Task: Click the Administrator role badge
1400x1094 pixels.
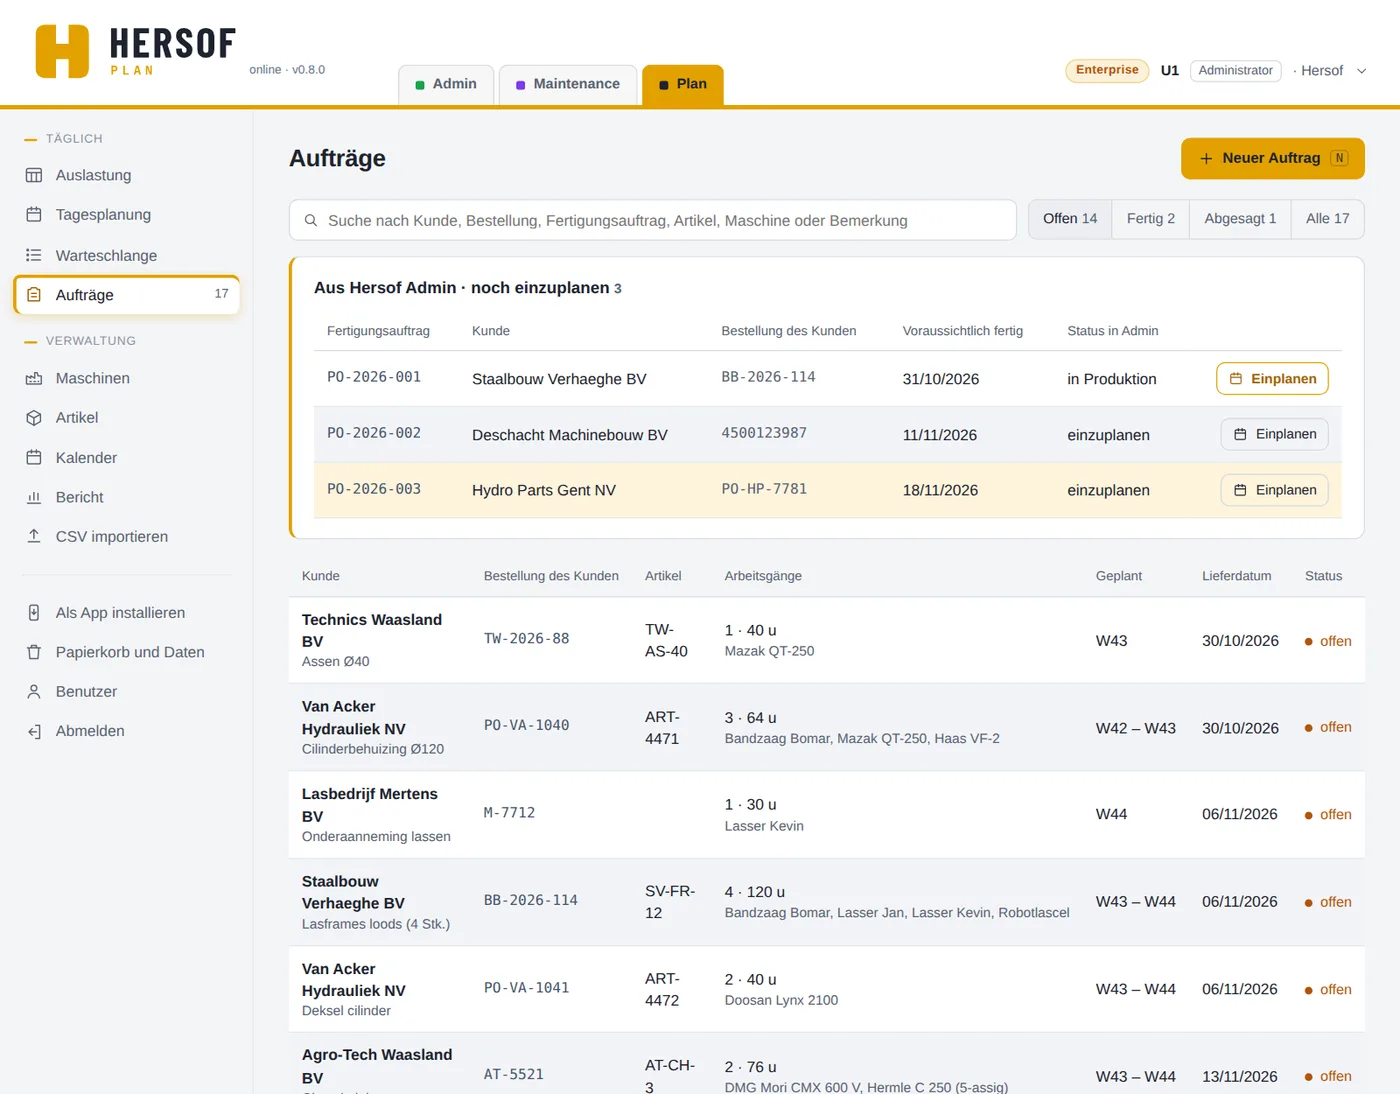Action: point(1236,71)
